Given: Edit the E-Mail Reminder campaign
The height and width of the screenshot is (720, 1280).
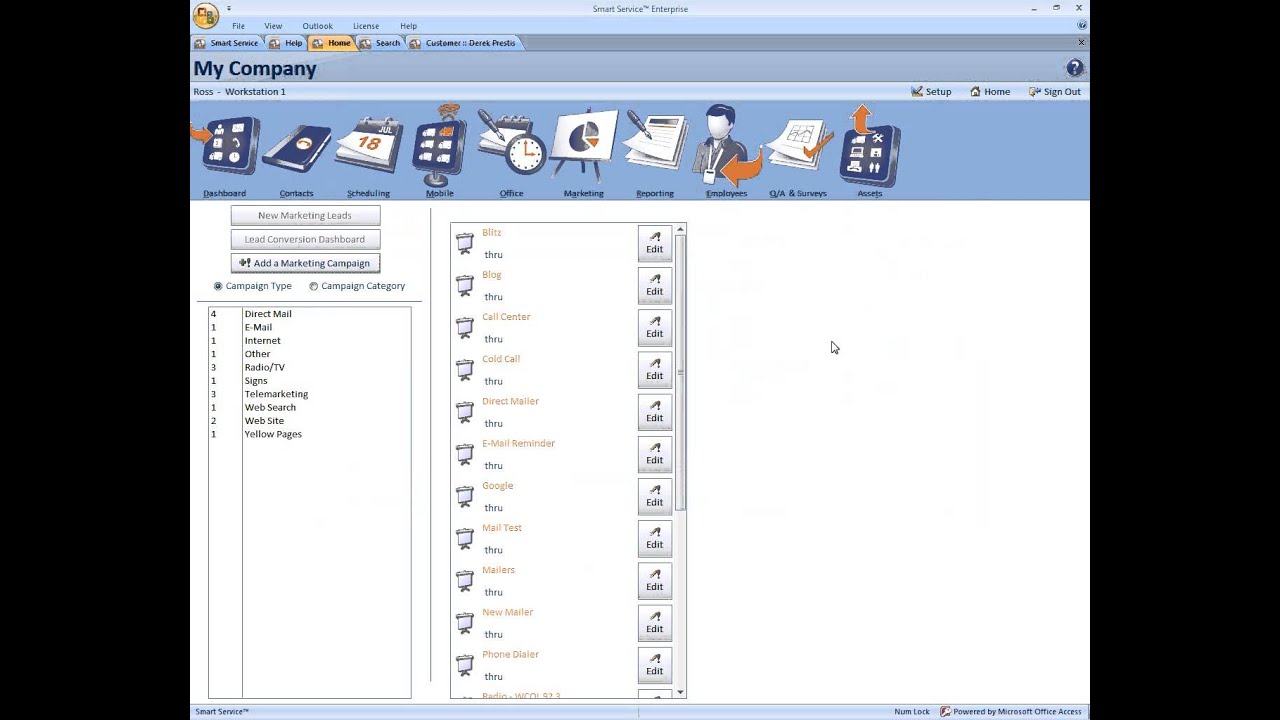Looking at the screenshot, I should (x=654, y=453).
